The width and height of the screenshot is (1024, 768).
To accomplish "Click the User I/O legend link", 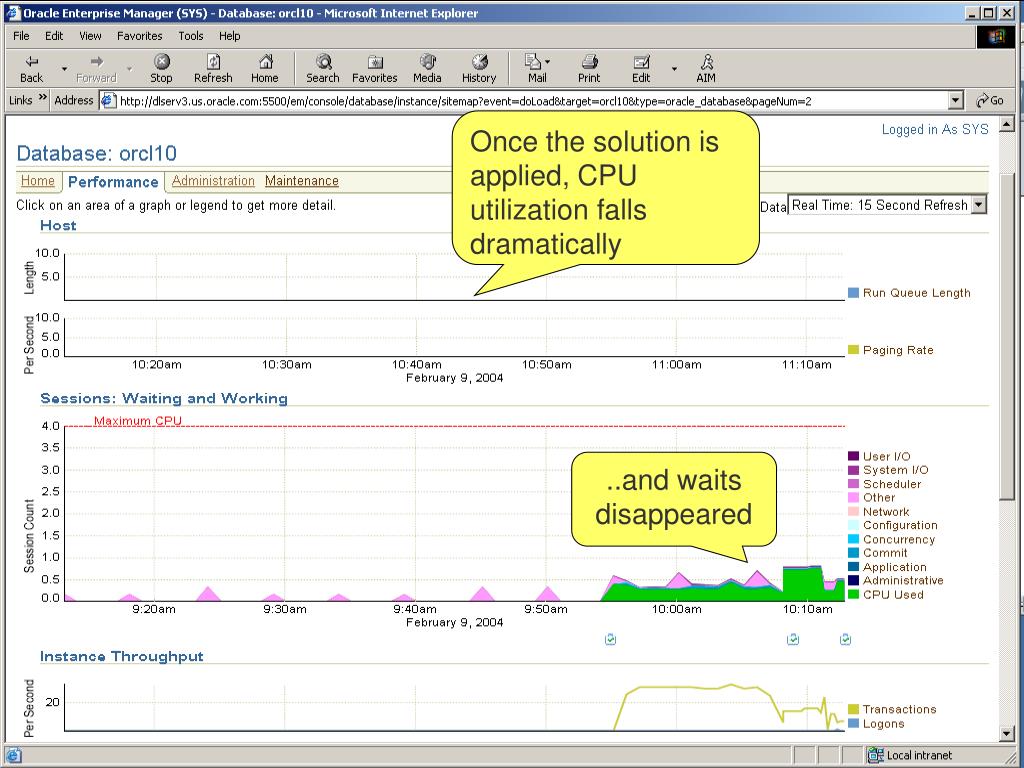I will 886,456.
